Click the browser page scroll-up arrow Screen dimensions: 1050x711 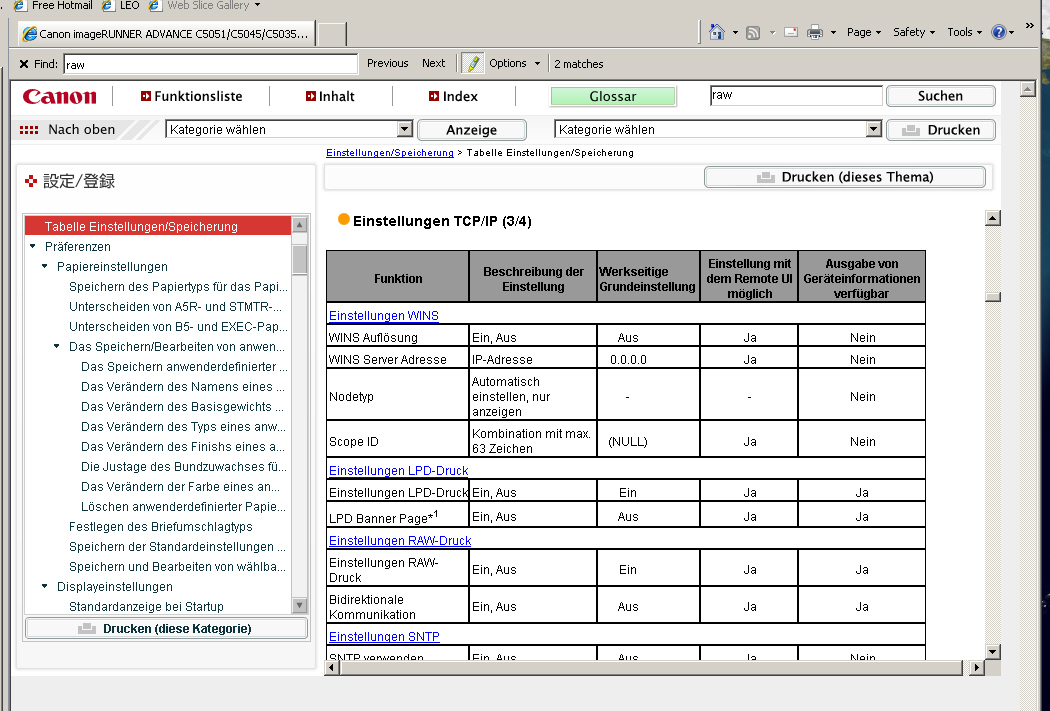point(1028,89)
